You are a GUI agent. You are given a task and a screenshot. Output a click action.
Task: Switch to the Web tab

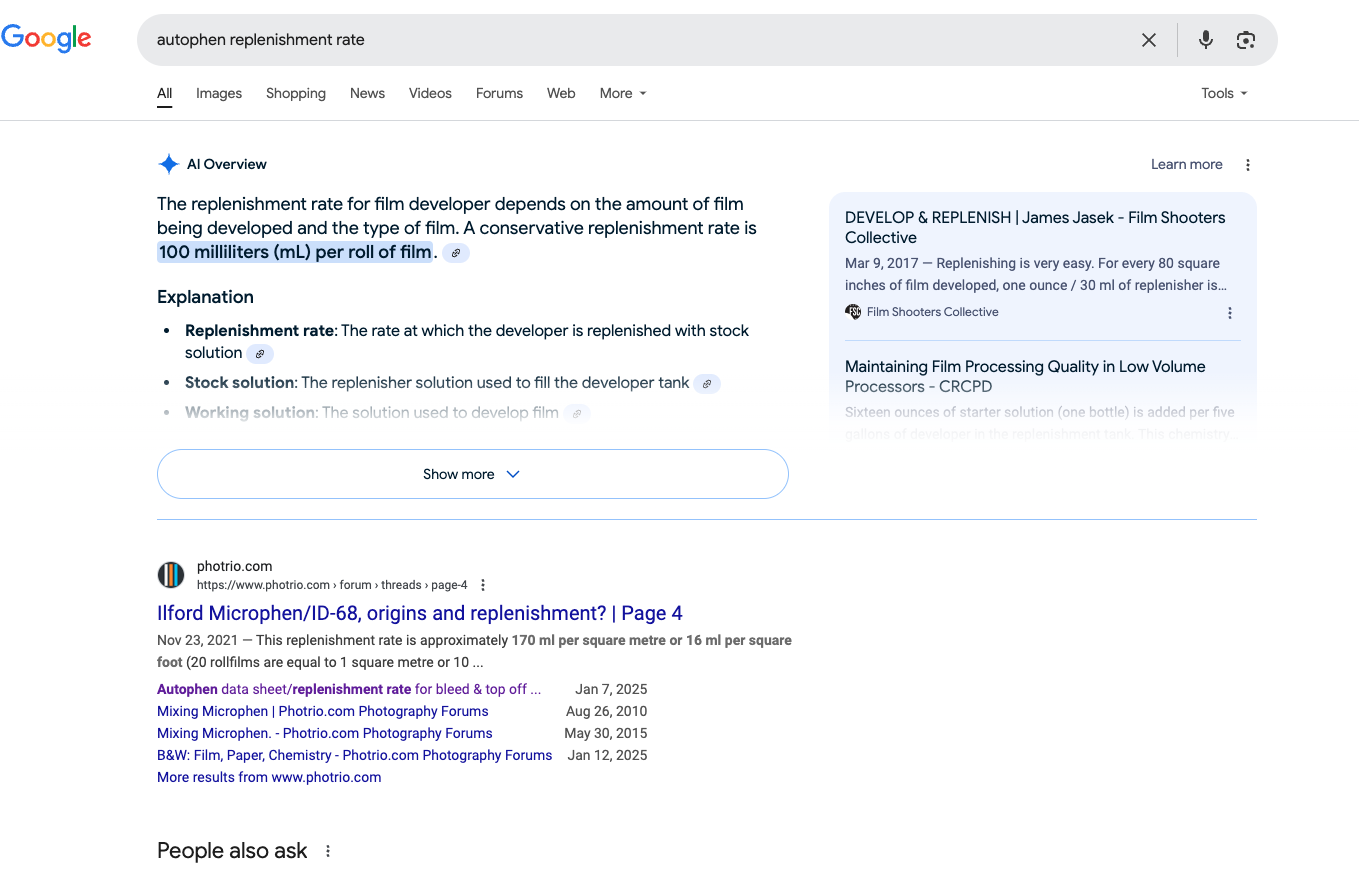coord(561,93)
